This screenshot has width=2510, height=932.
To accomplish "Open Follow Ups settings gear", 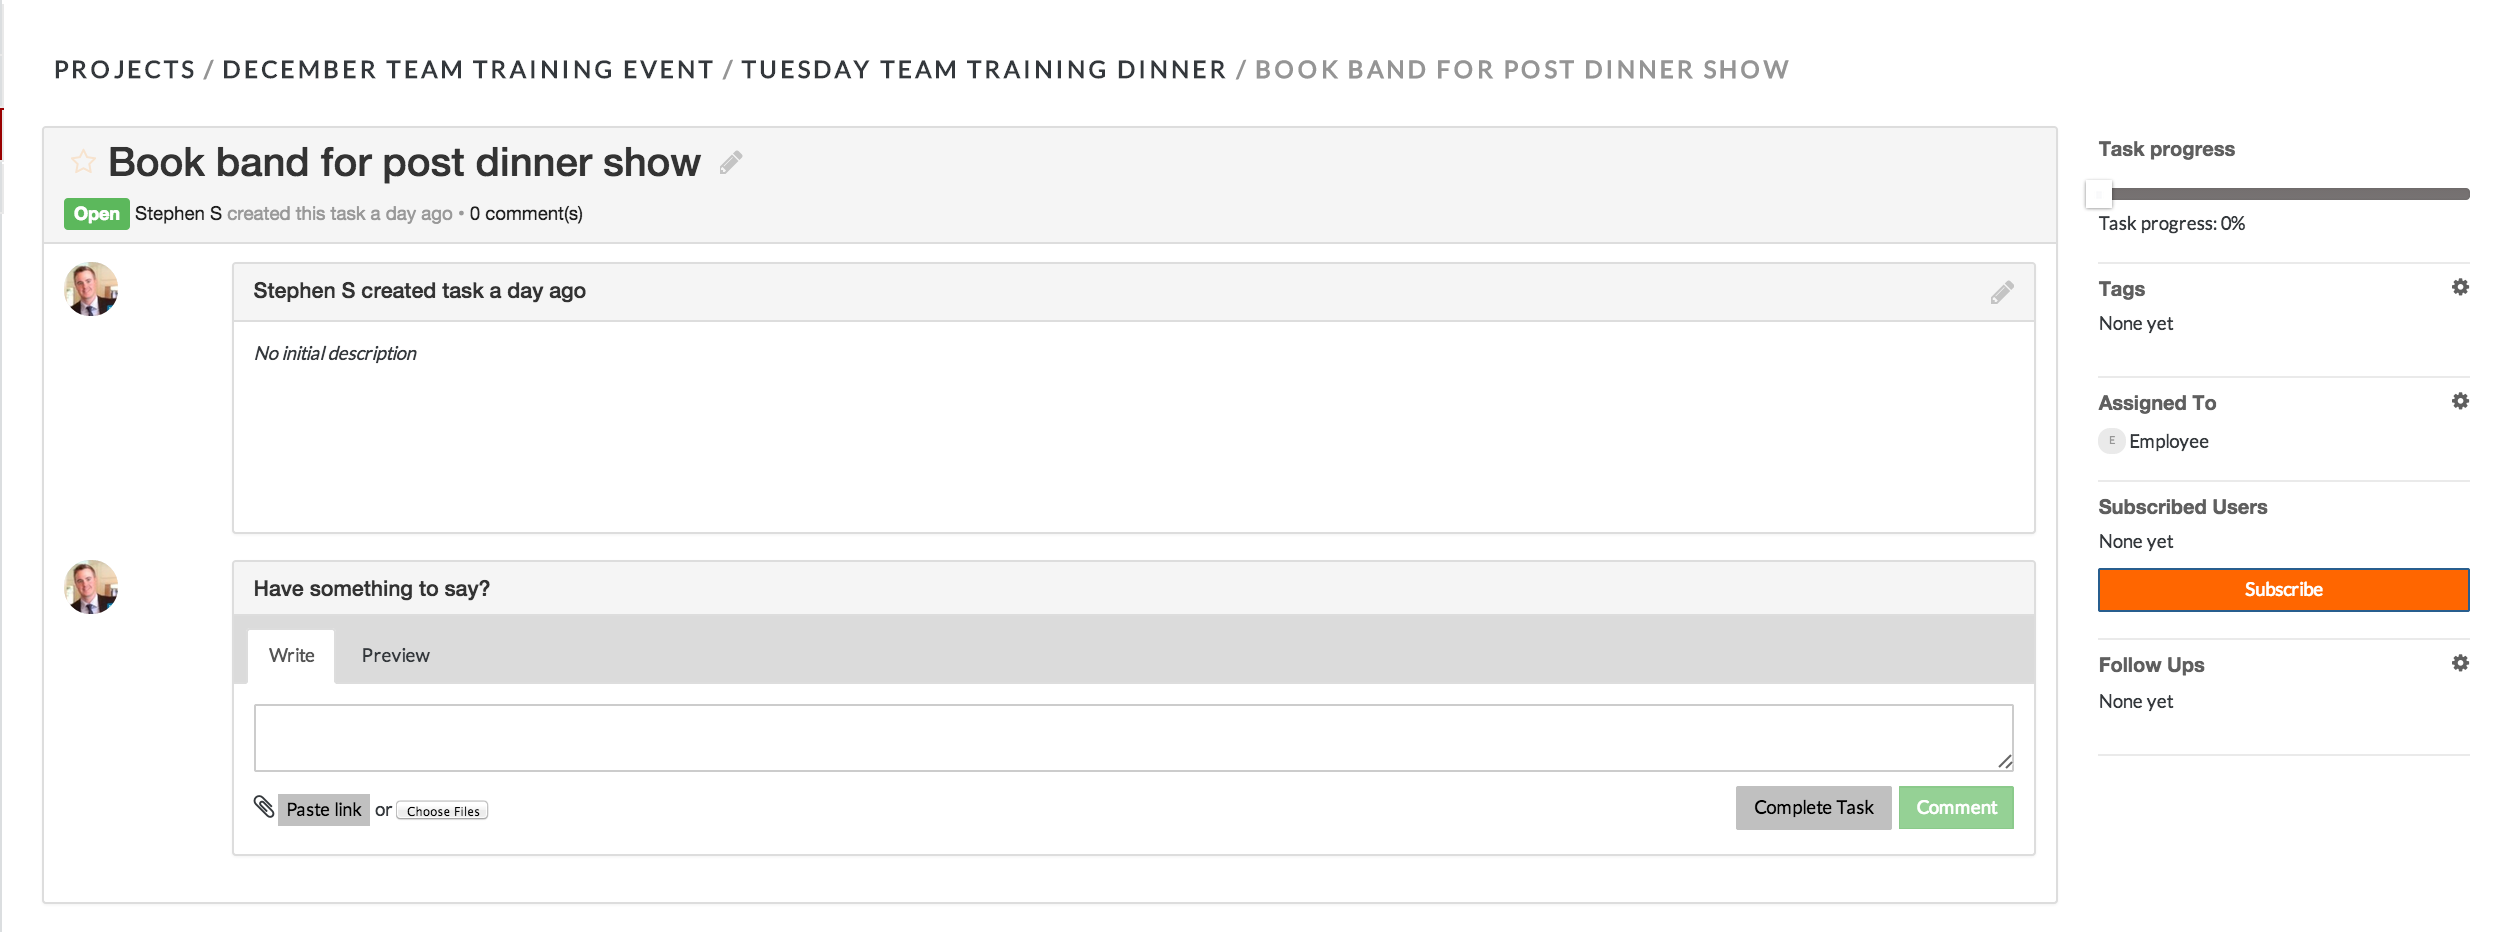I will click(x=2460, y=664).
